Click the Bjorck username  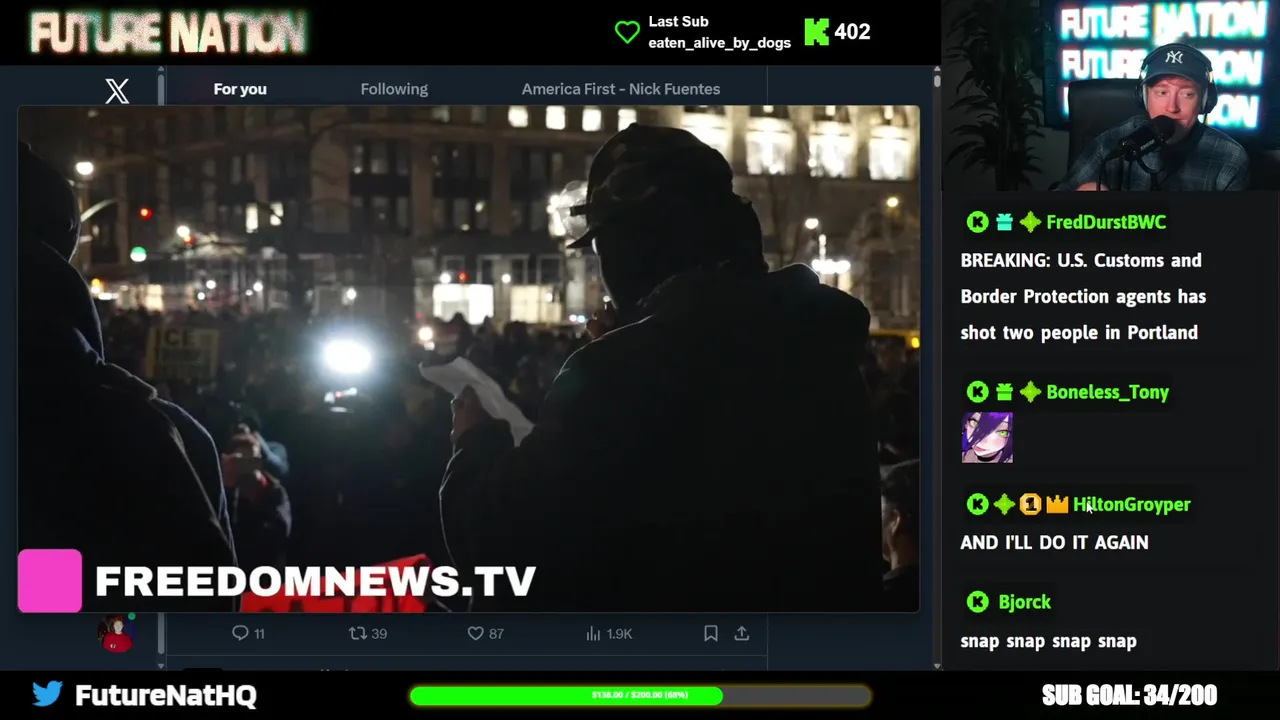[x=1024, y=602]
